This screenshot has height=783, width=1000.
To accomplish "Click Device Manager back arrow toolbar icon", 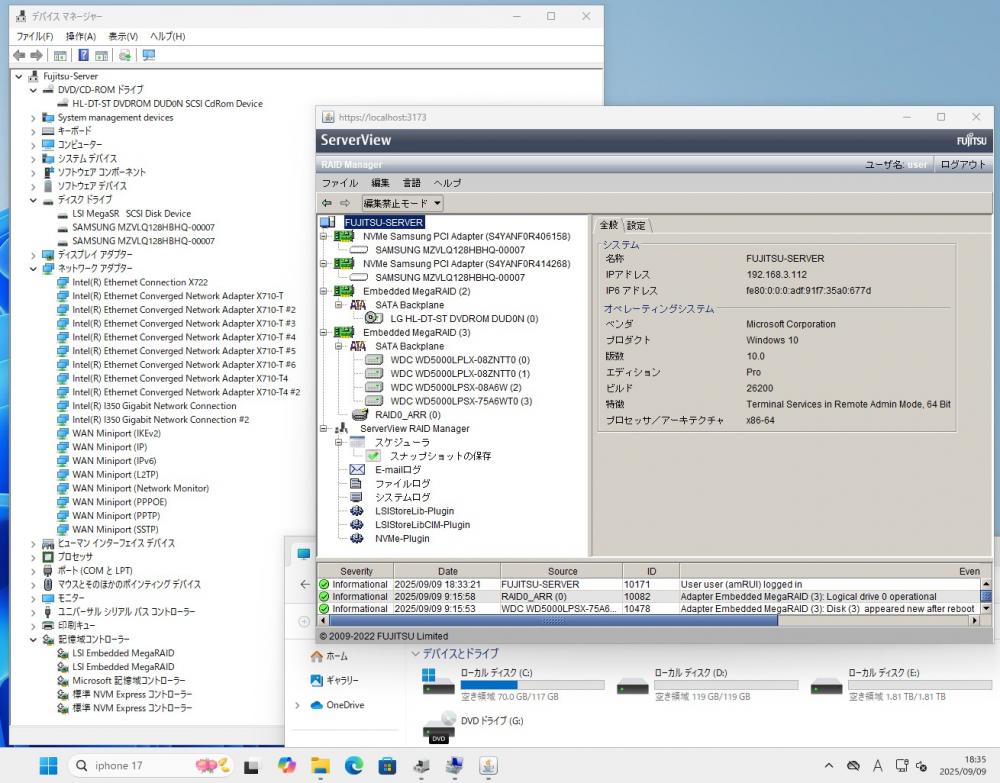I will pos(19,55).
